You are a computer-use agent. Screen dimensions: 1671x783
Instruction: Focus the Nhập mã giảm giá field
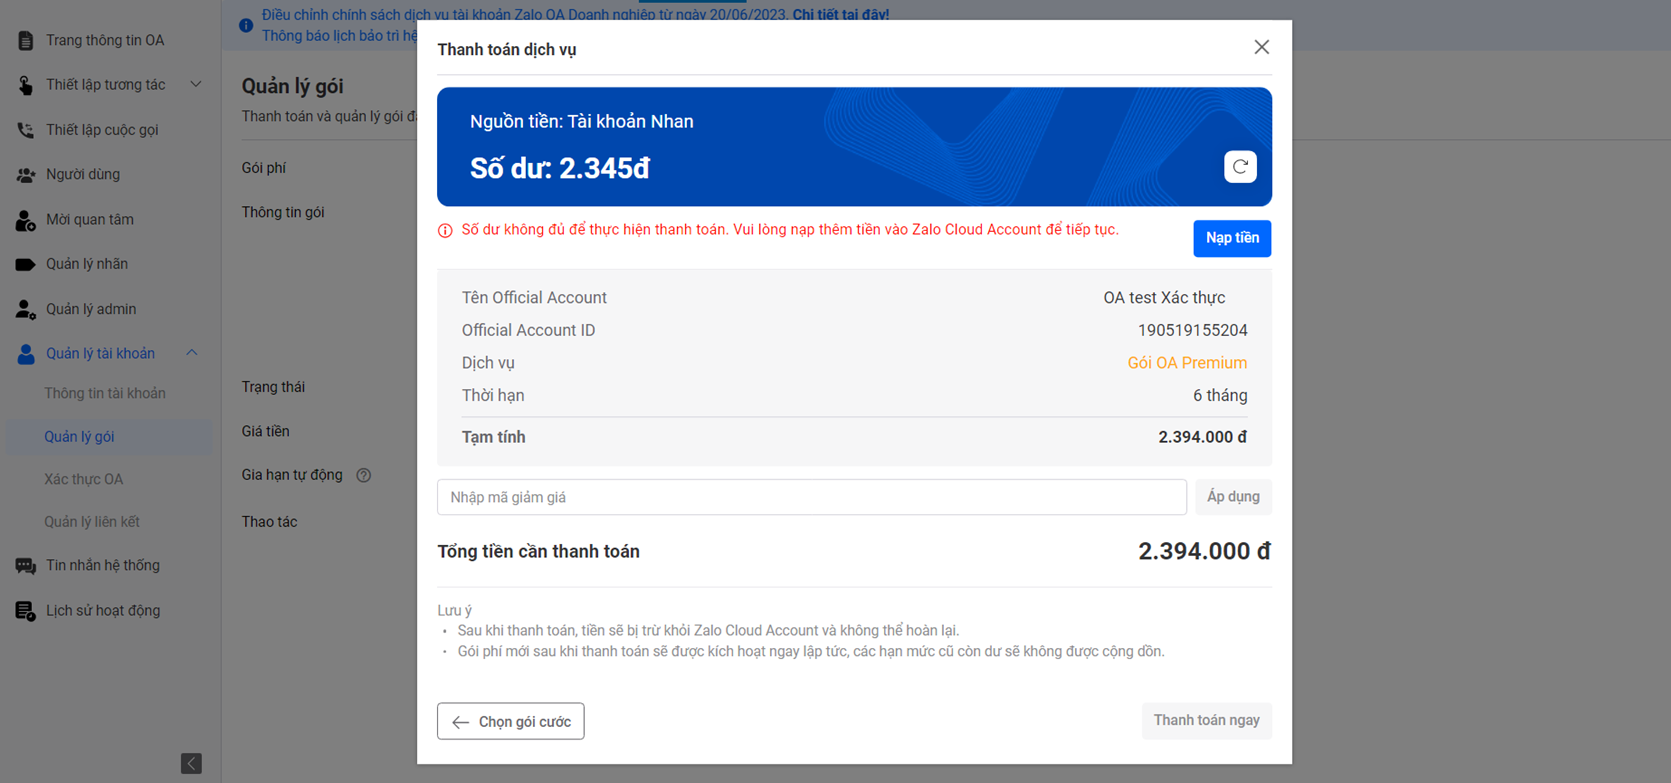click(811, 497)
